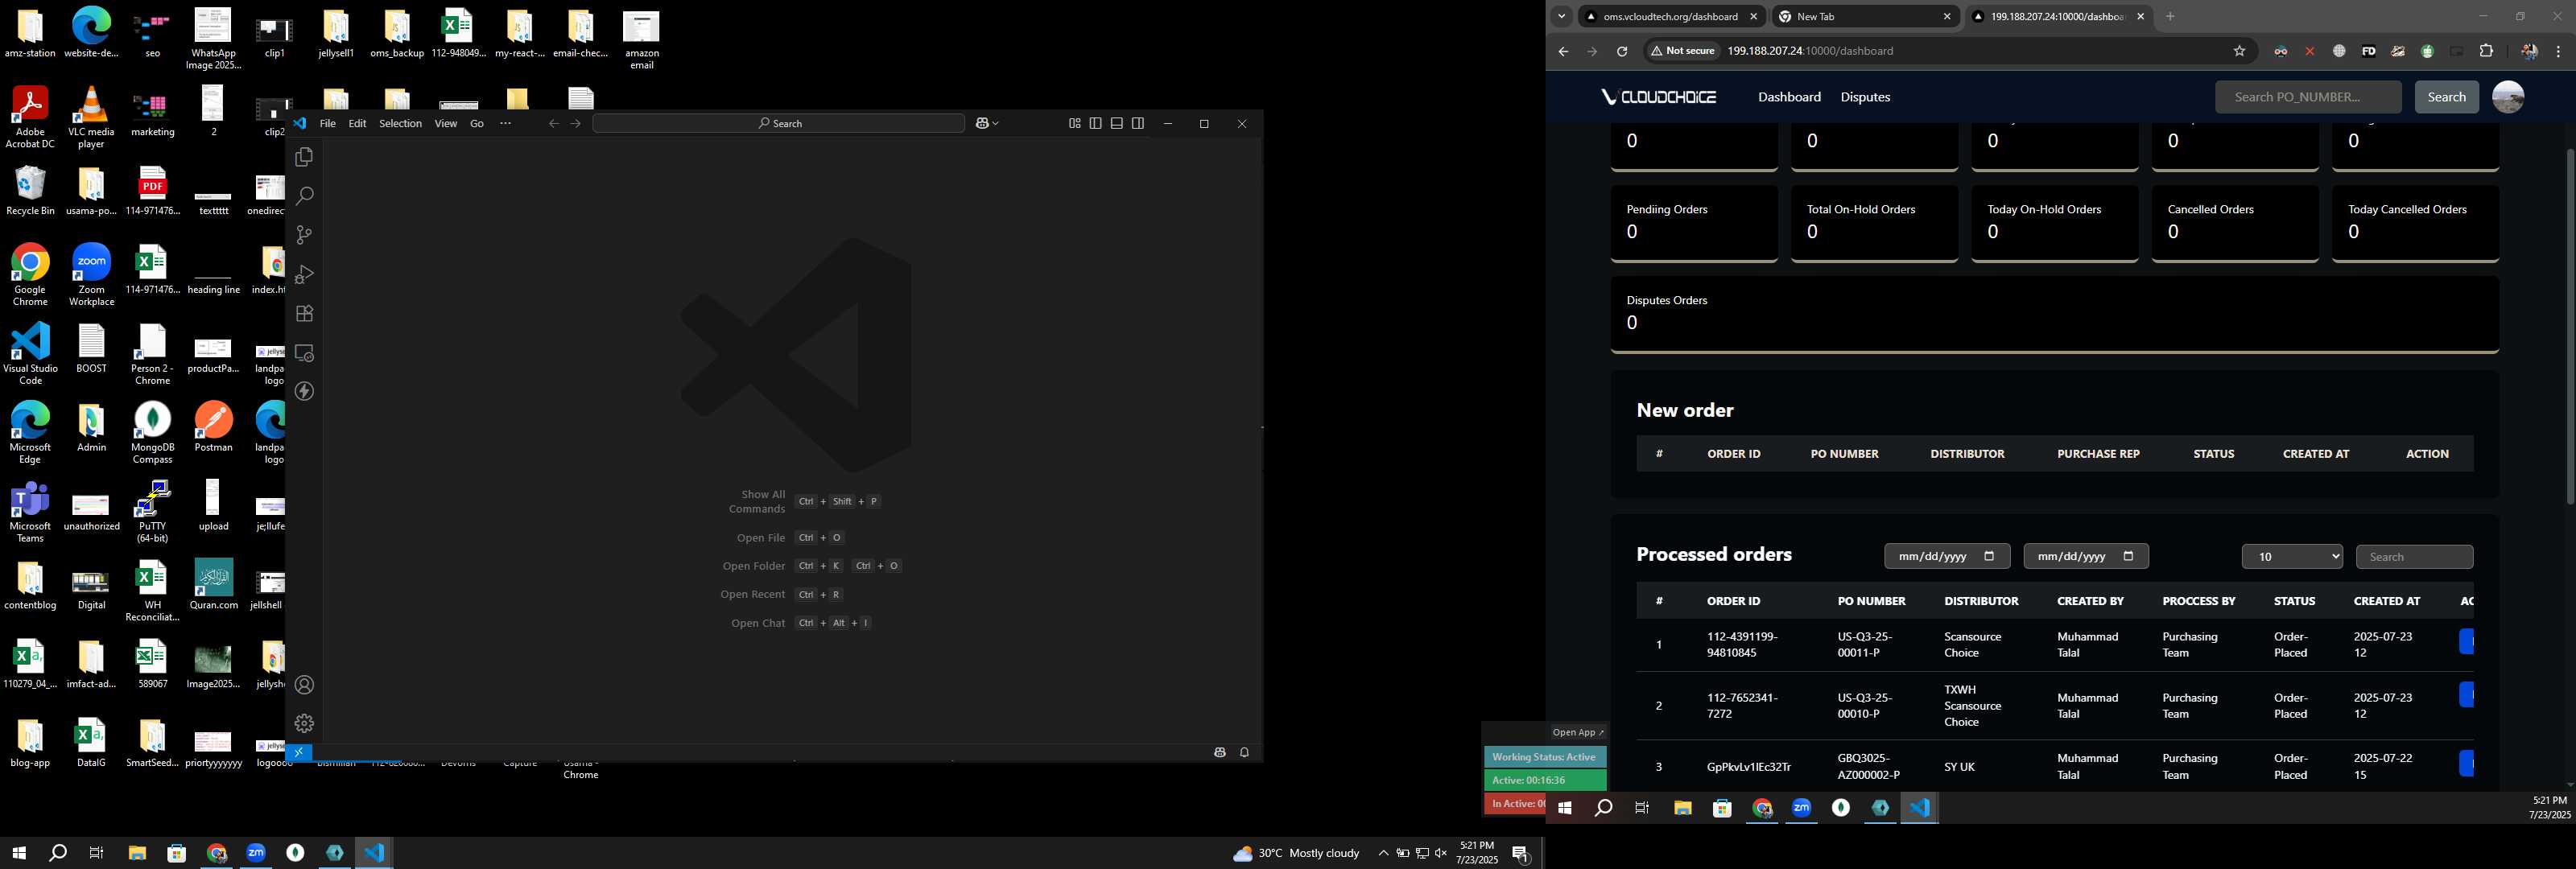The width and height of the screenshot is (2576, 869).
Task: Open the Chrome Extensions puzzle icon
Action: tap(2486, 51)
